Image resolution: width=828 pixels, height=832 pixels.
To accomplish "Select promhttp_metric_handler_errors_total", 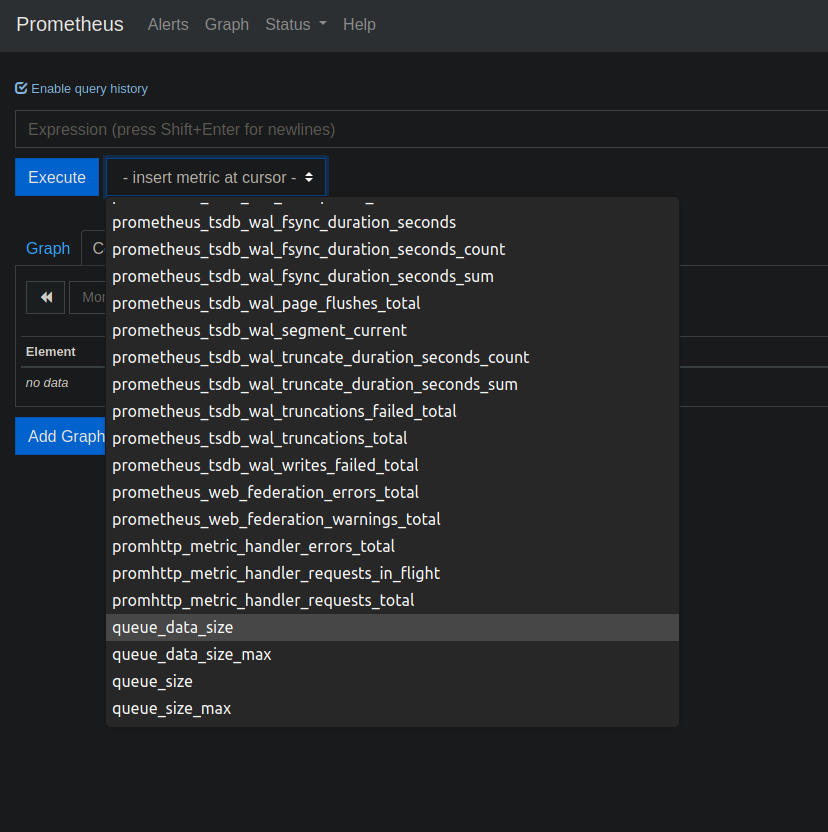I will click(392, 547).
